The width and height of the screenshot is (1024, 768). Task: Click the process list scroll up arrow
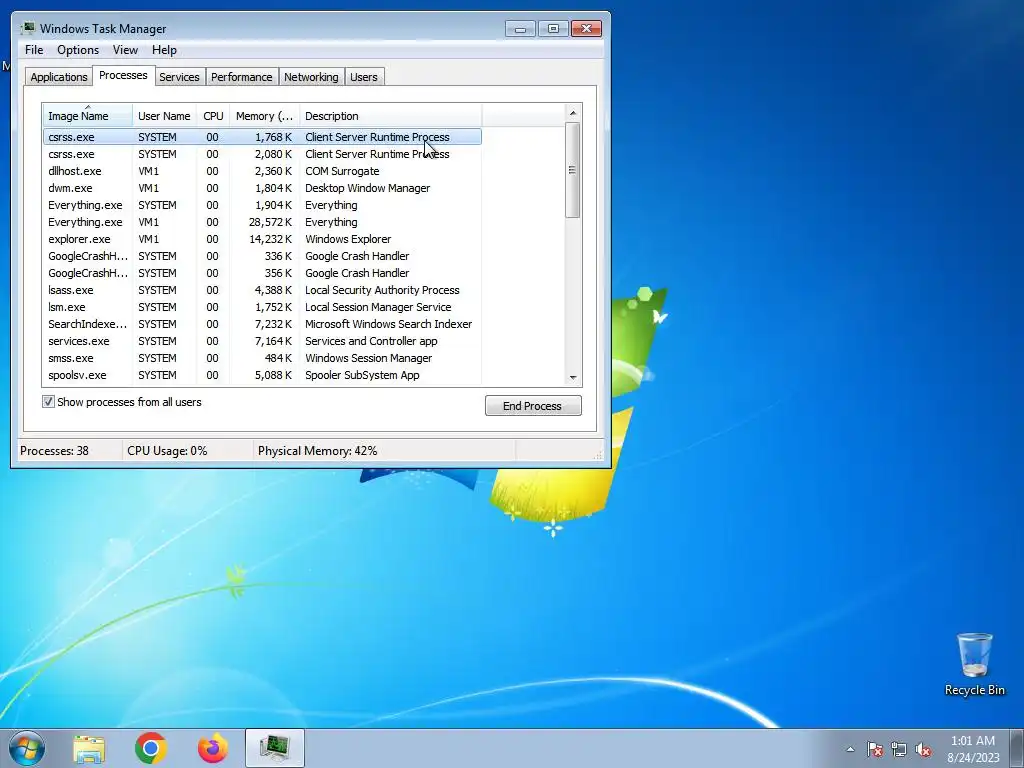pyautogui.click(x=573, y=113)
